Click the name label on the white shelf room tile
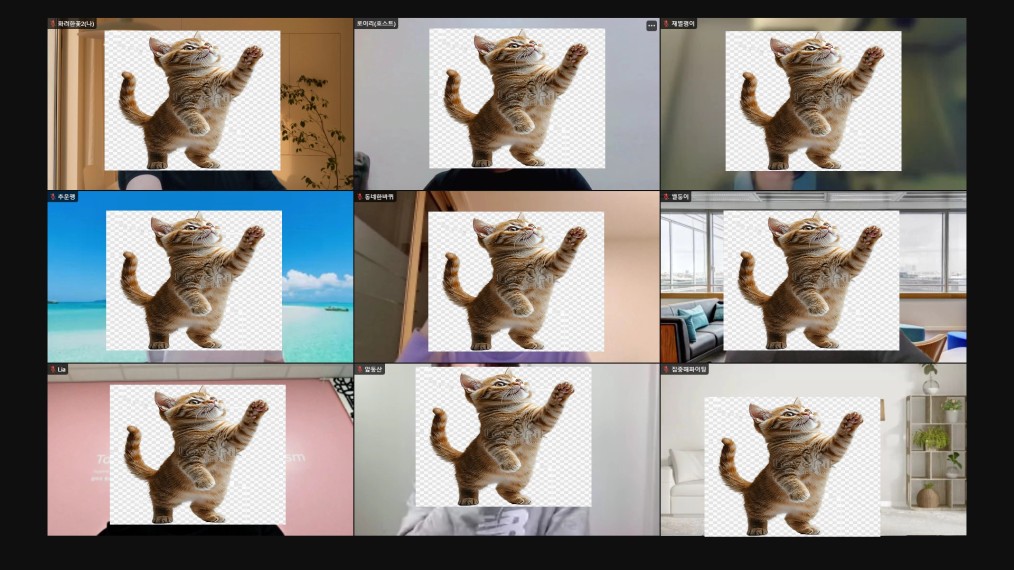Image resolution: width=1014 pixels, height=570 pixels. coord(689,369)
